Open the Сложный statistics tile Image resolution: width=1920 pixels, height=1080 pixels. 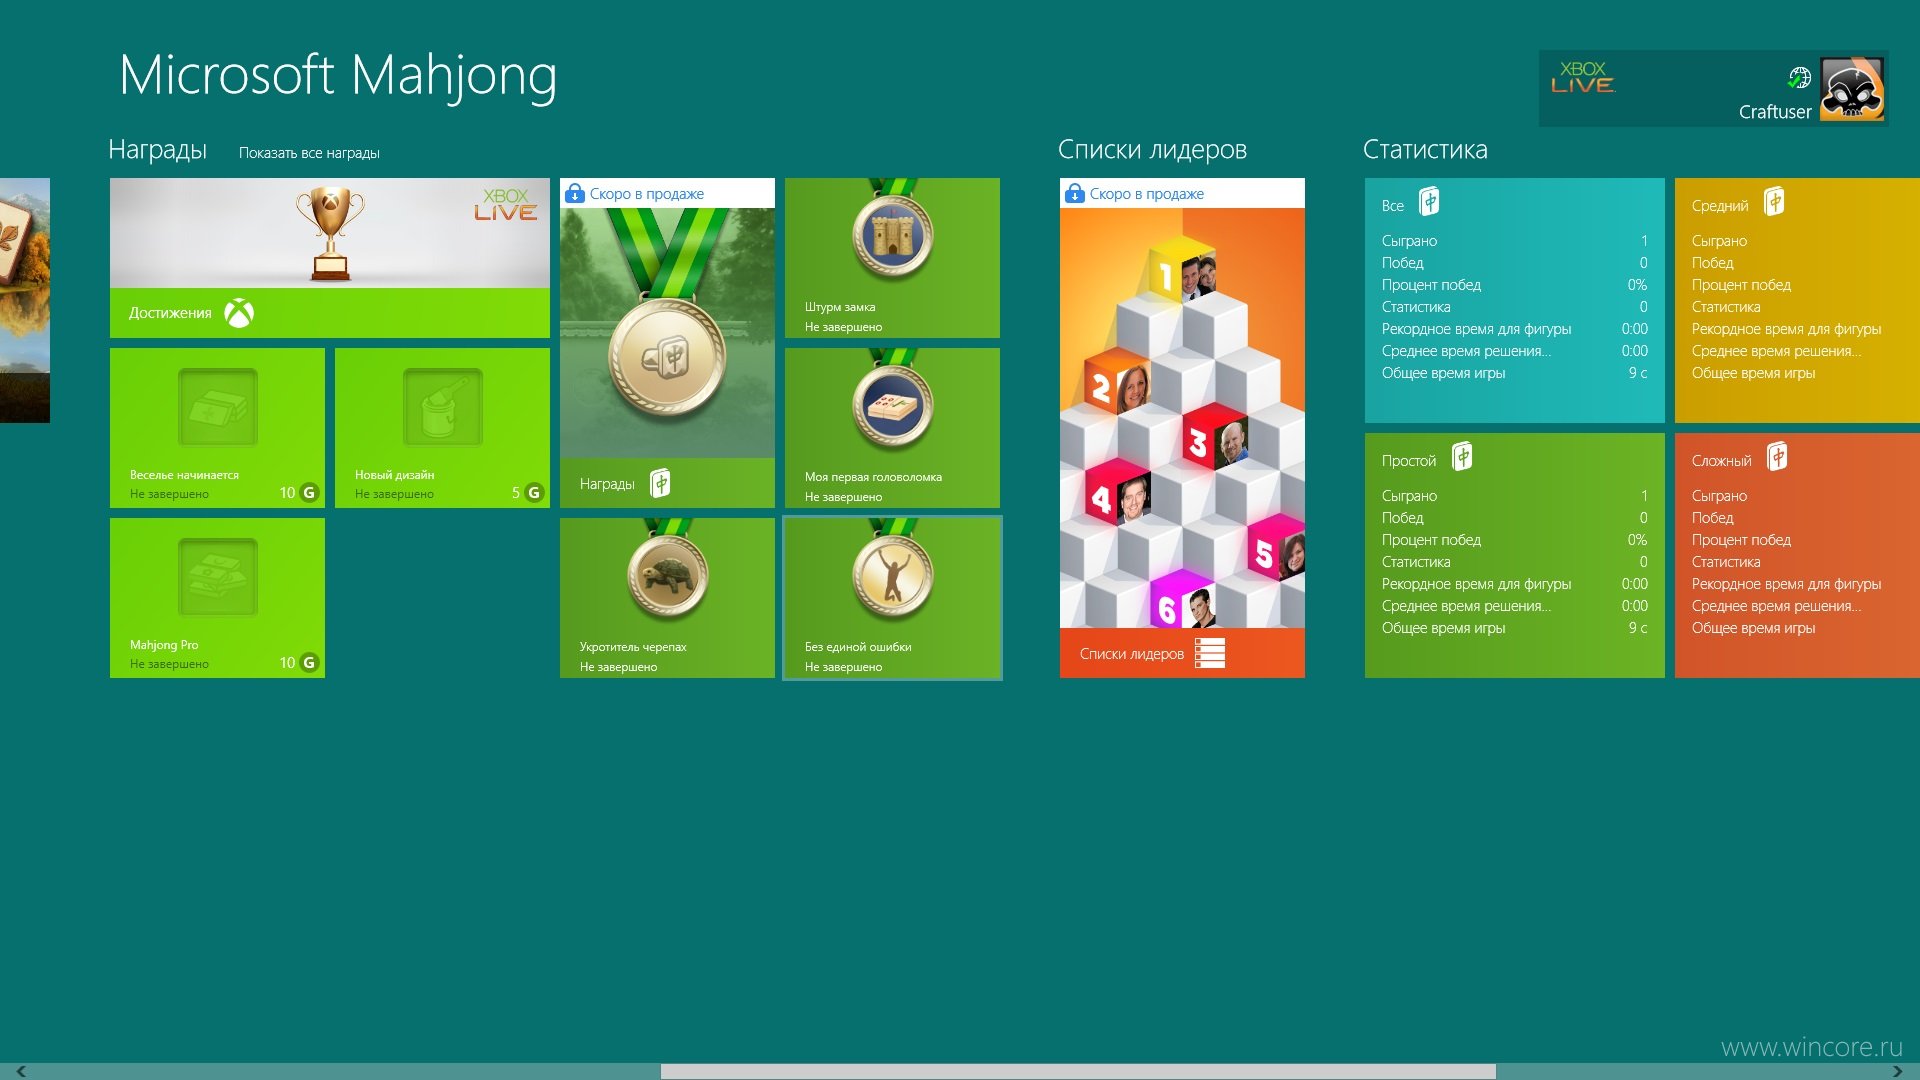1797,555
